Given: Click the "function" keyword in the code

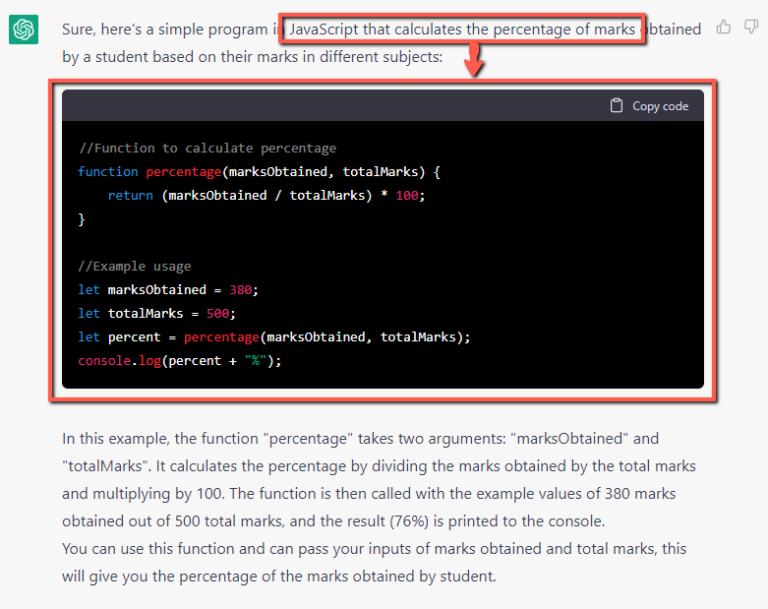Looking at the screenshot, I should (x=108, y=172).
